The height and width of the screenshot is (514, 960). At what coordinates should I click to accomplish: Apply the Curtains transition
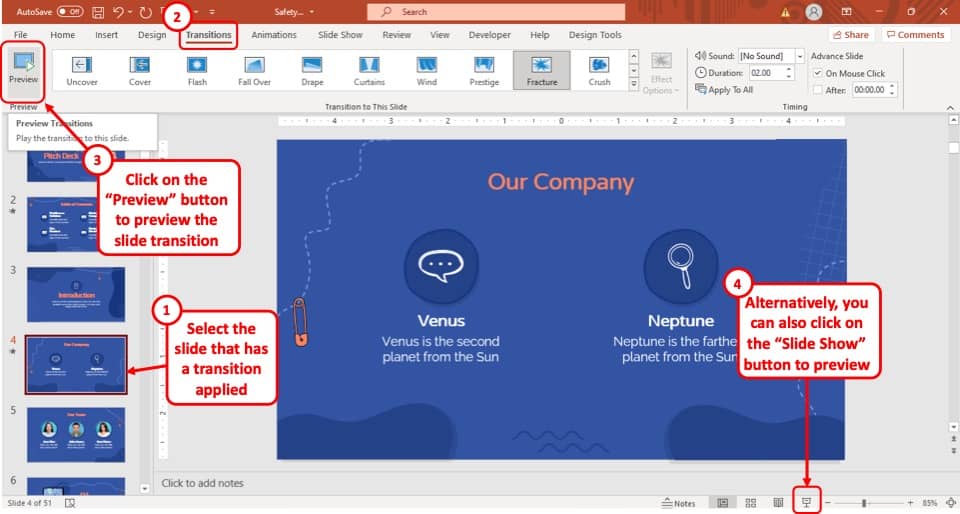pyautogui.click(x=369, y=71)
